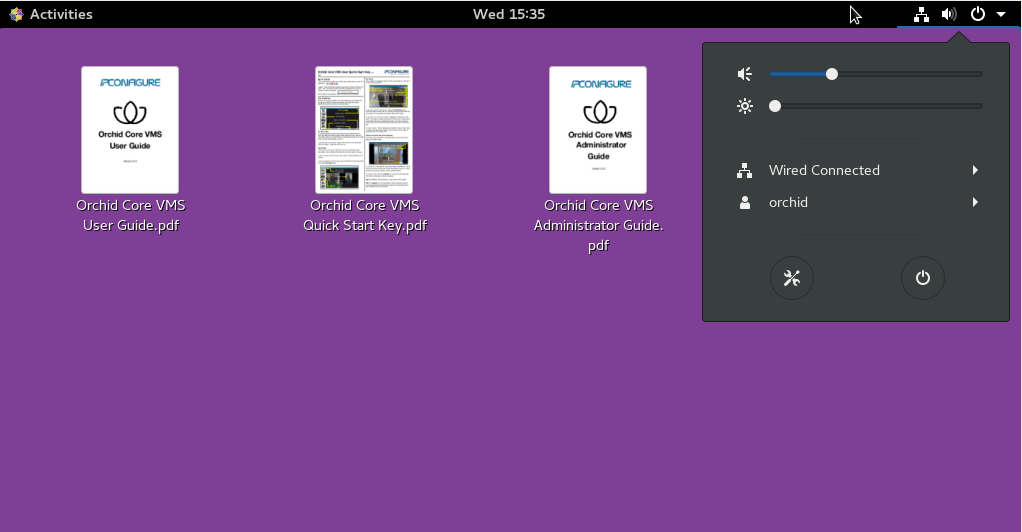Click the 'Orchid Core VMS Quick Start Key.pdf' label

coord(365,215)
